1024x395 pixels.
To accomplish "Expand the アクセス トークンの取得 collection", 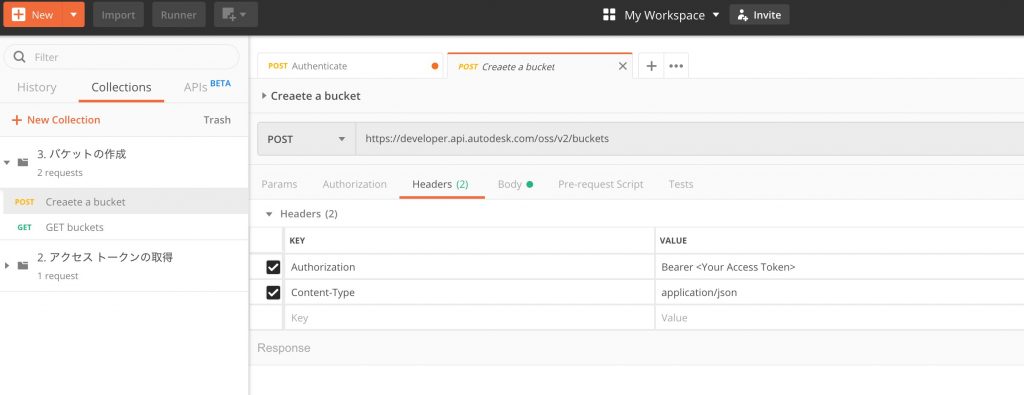I will coord(7,265).
